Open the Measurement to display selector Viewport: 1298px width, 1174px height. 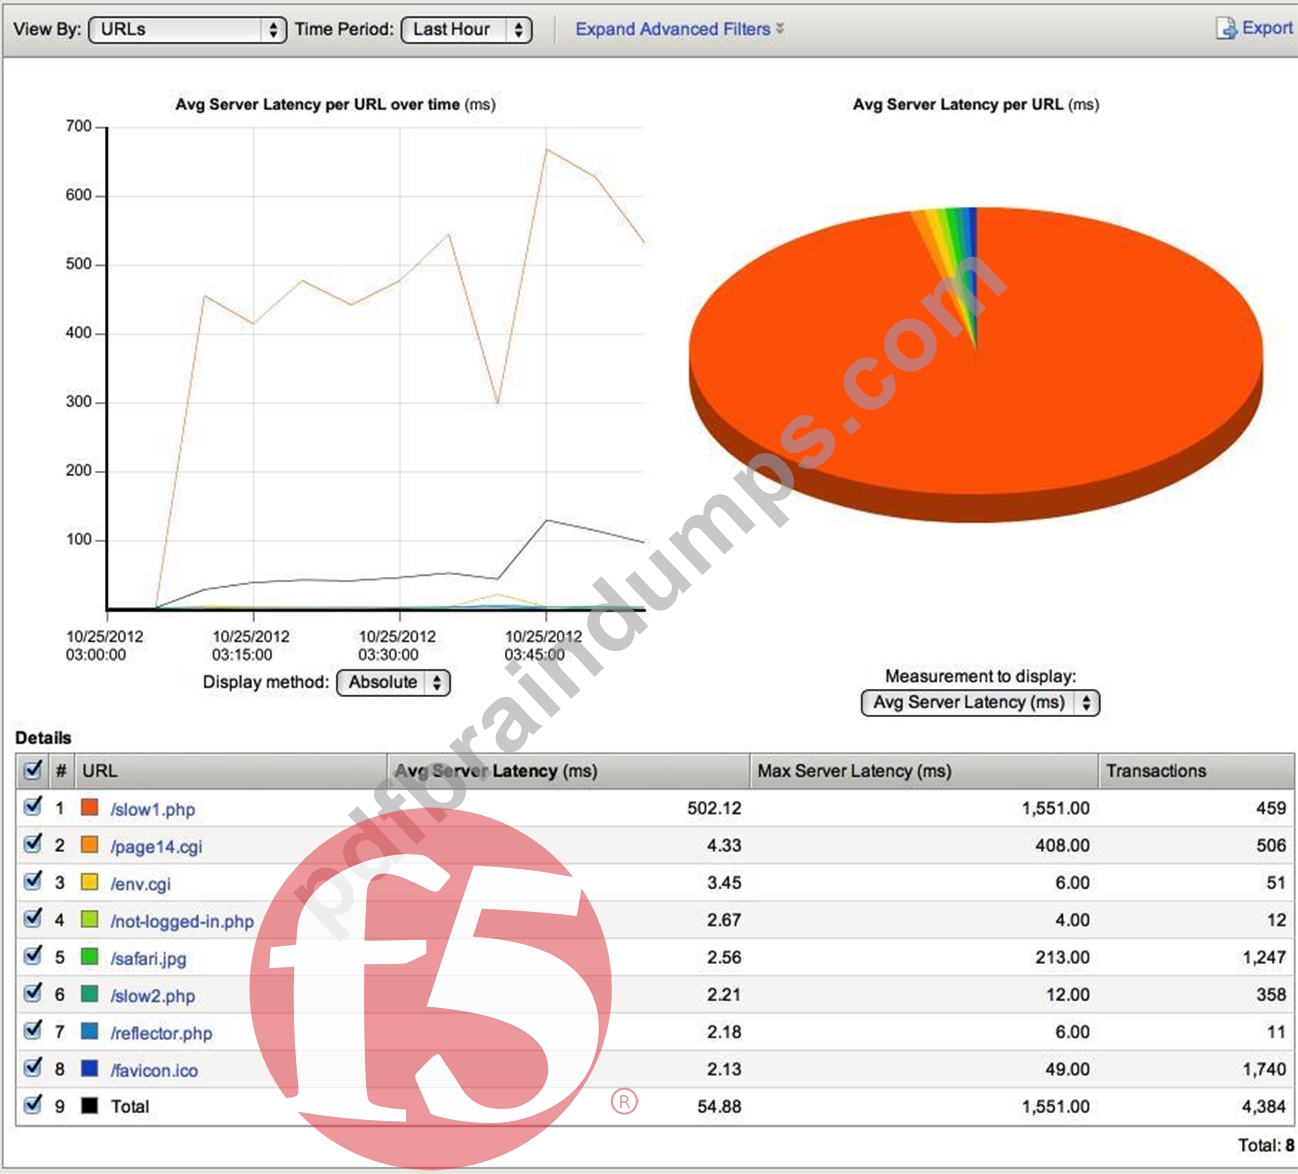point(980,703)
